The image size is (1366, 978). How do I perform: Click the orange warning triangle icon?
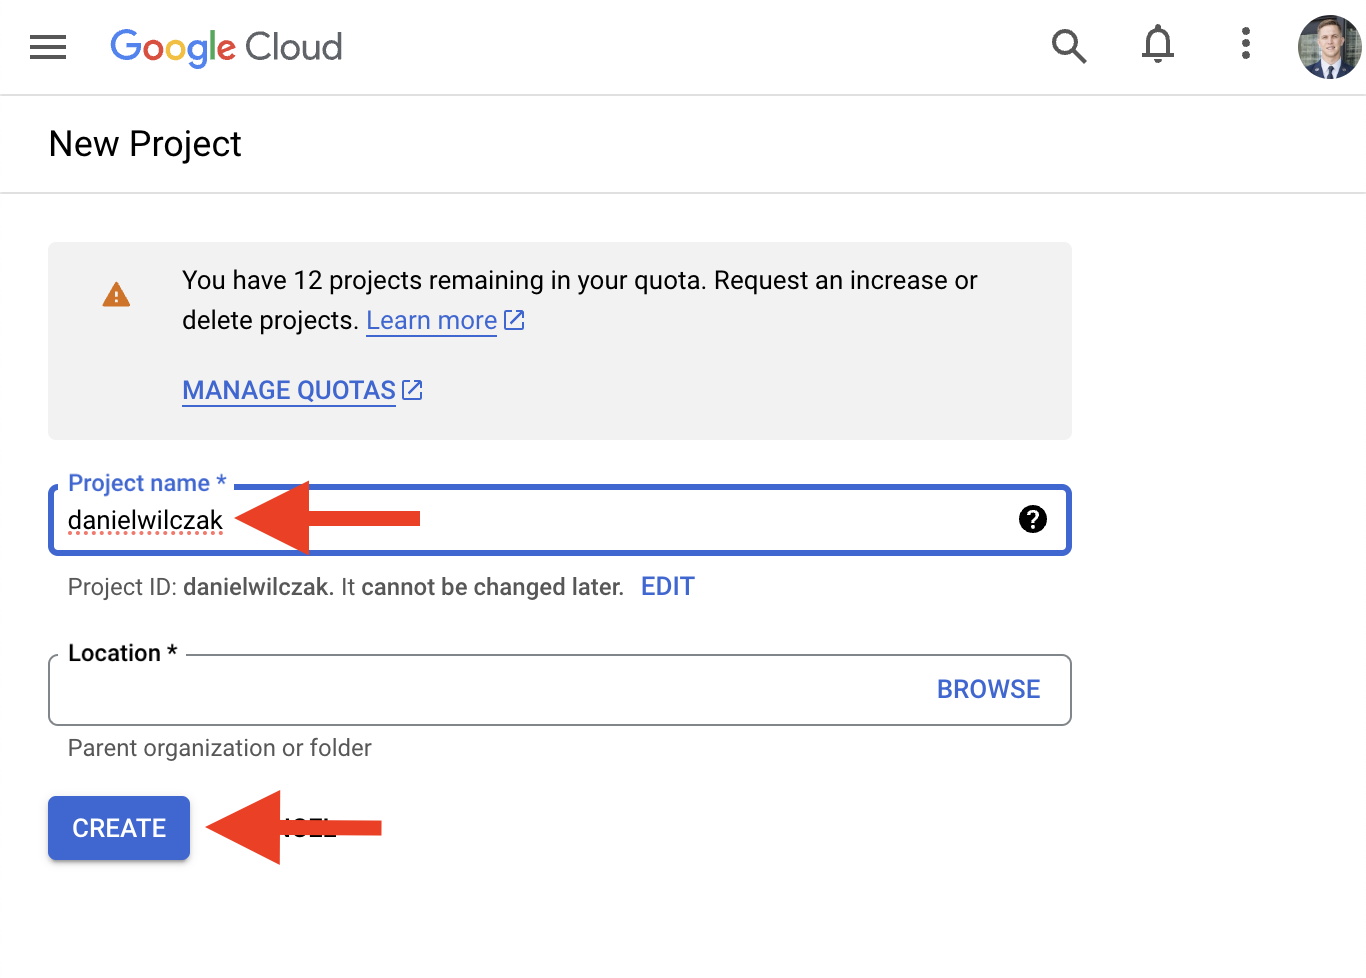[116, 295]
